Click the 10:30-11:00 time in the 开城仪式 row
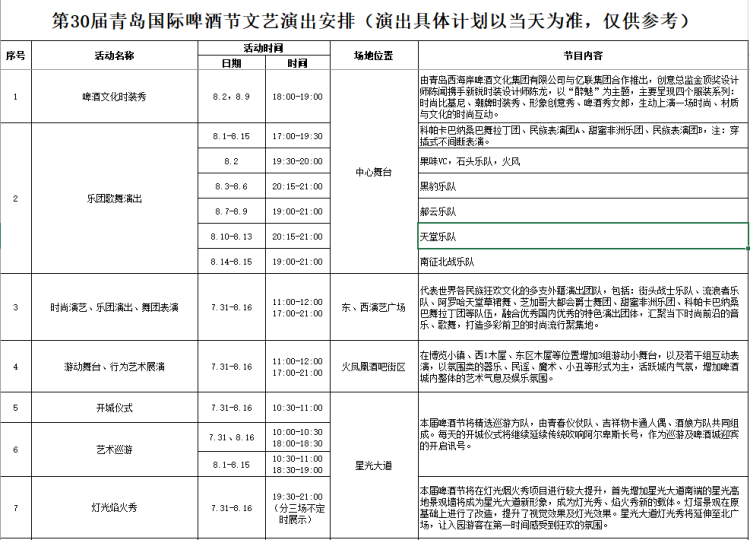The width and height of the screenshot is (750, 540). pos(298,408)
